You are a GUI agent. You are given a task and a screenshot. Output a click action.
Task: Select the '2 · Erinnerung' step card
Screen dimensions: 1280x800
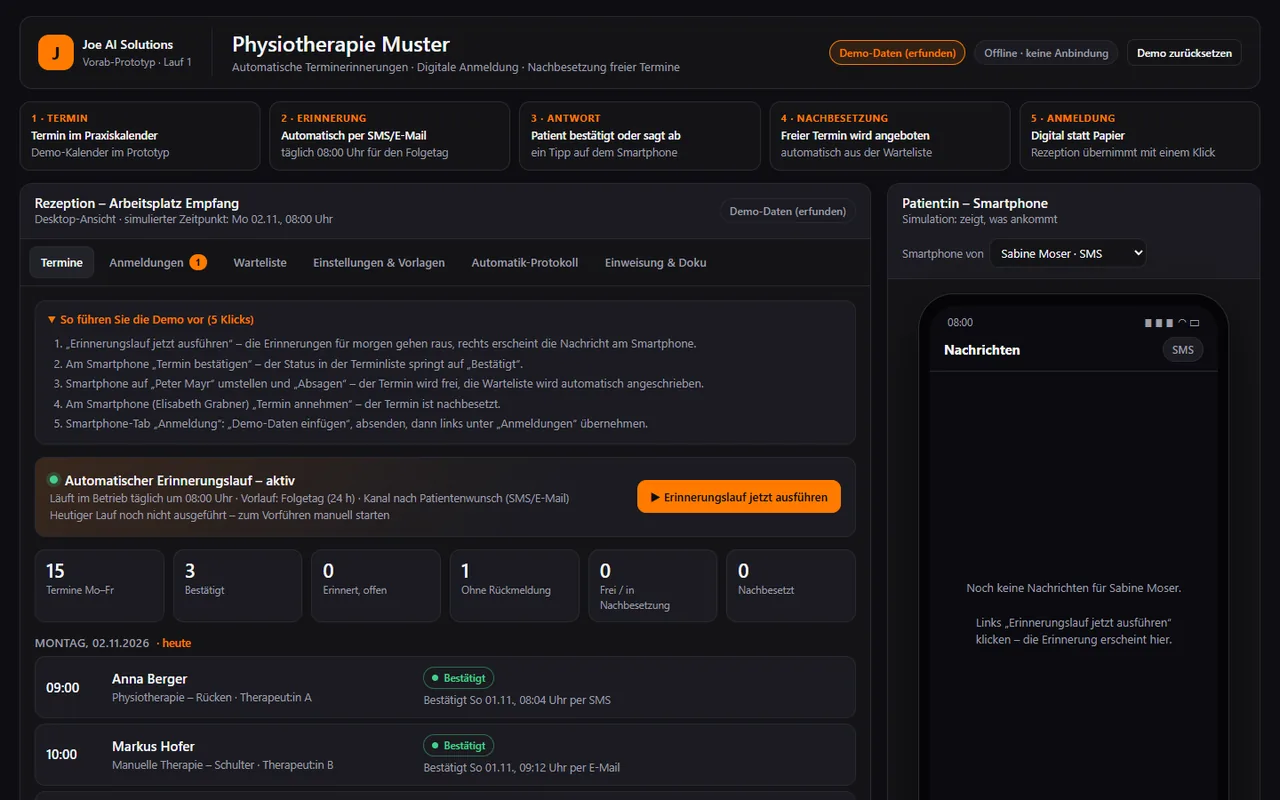[389, 136]
